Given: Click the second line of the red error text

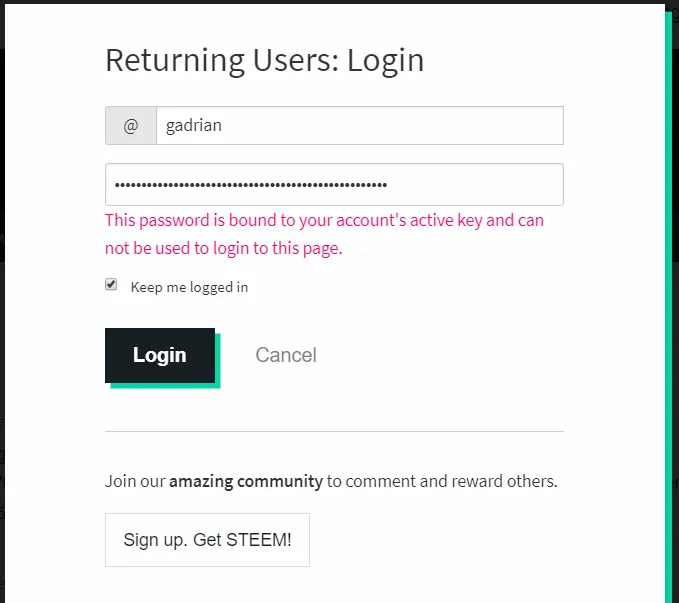Looking at the screenshot, I should click(224, 249).
